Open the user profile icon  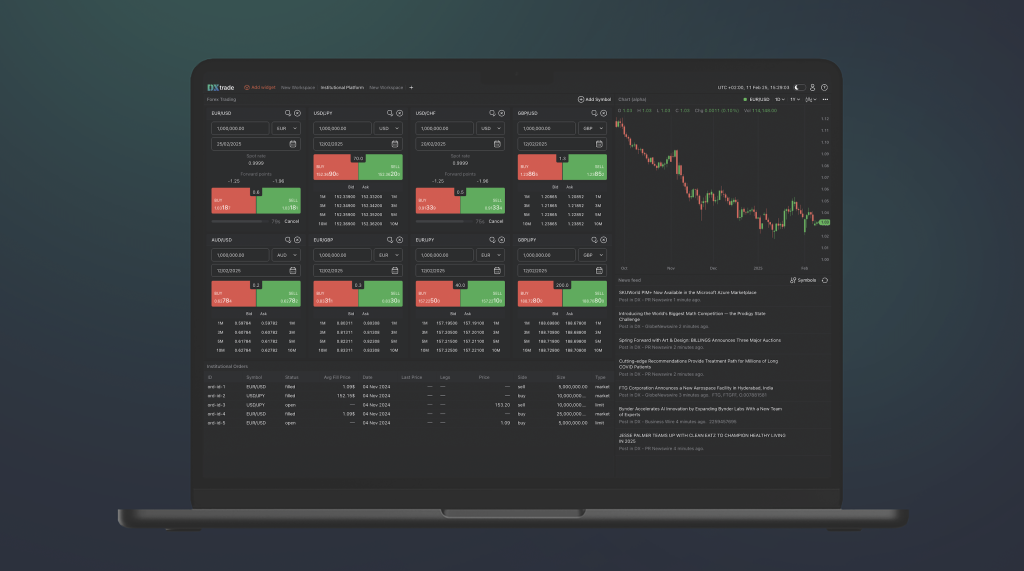pos(812,88)
